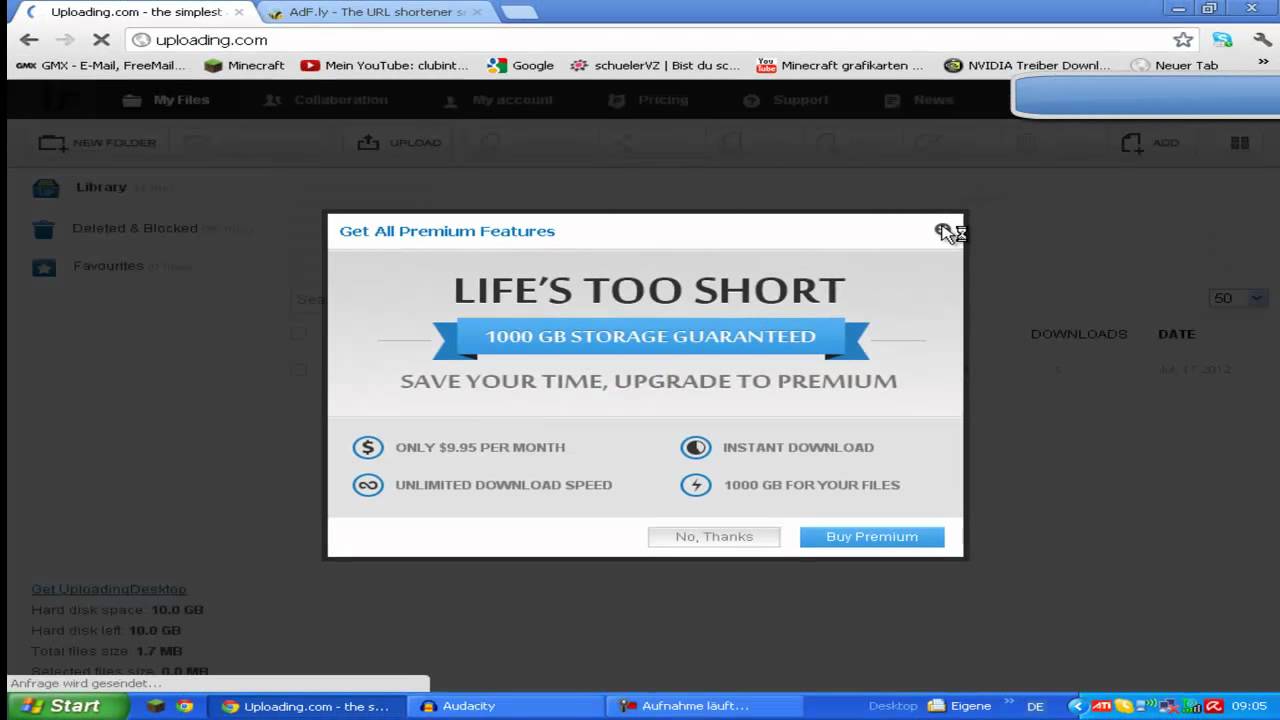Click the UPLOAD toolbar button
Viewport: 1280px width, 720px height.
click(x=399, y=143)
